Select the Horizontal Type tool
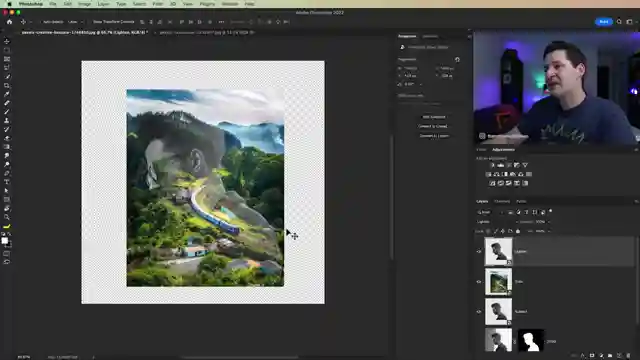Image resolution: width=640 pixels, height=360 pixels. pyautogui.click(x=7, y=182)
